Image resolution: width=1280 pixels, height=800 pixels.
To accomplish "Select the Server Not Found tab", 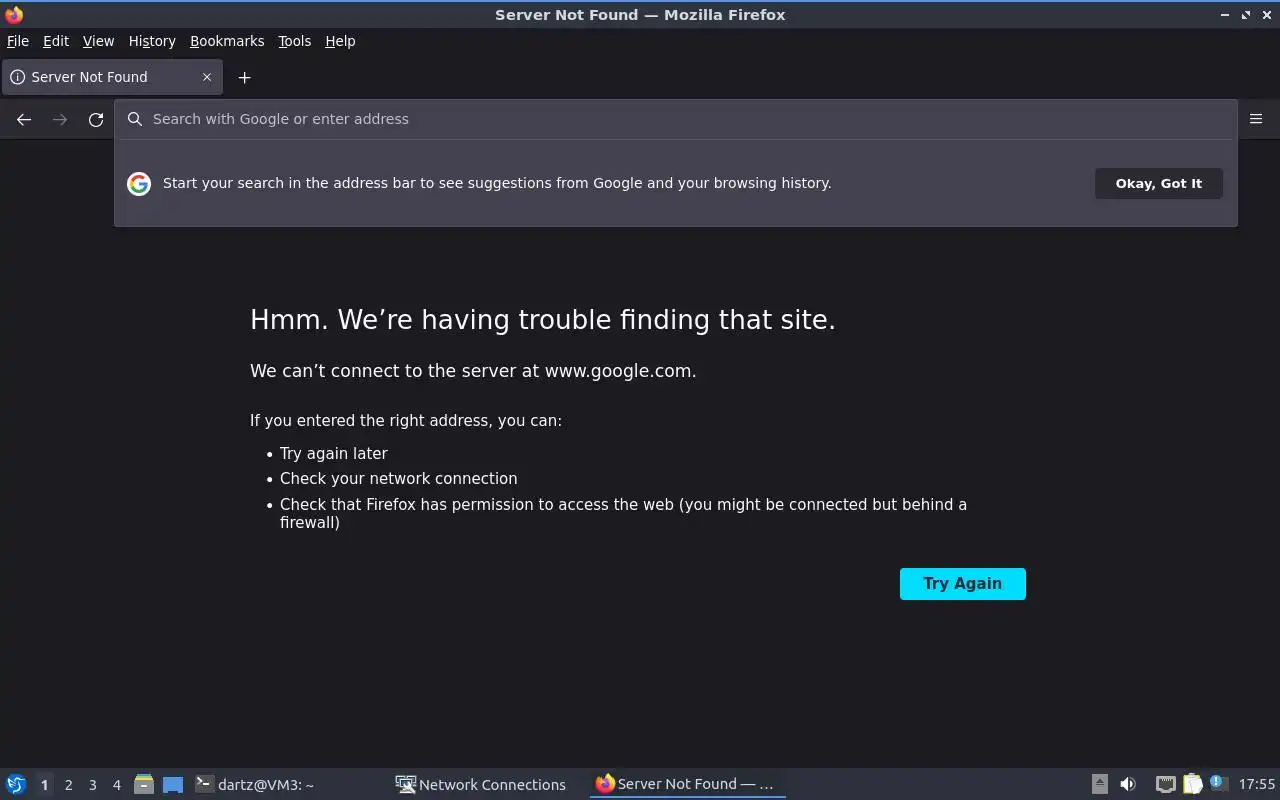I will (x=112, y=77).
